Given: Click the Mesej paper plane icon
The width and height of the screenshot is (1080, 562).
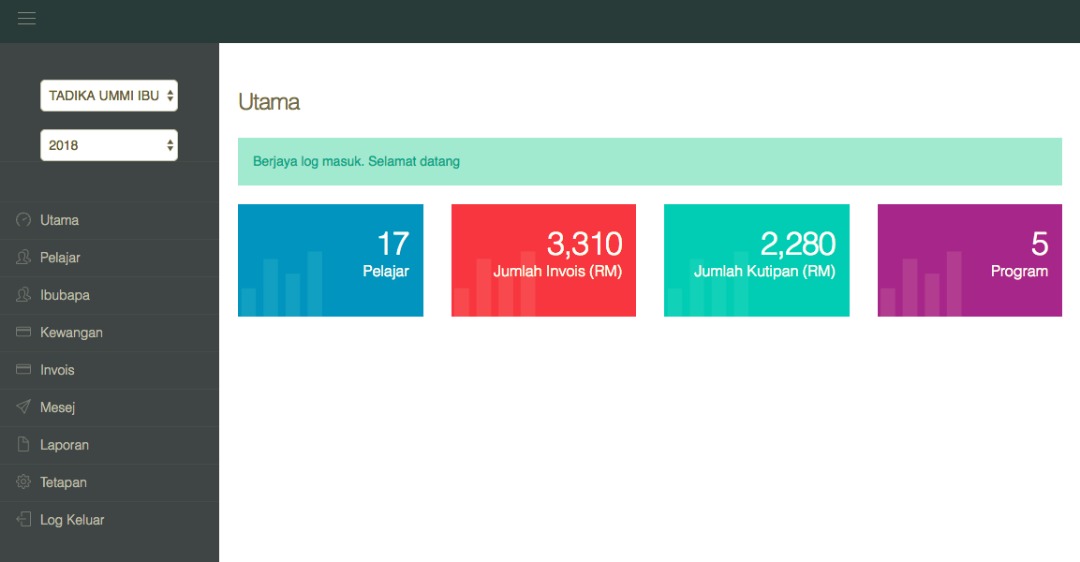Looking at the screenshot, I should [24, 407].
